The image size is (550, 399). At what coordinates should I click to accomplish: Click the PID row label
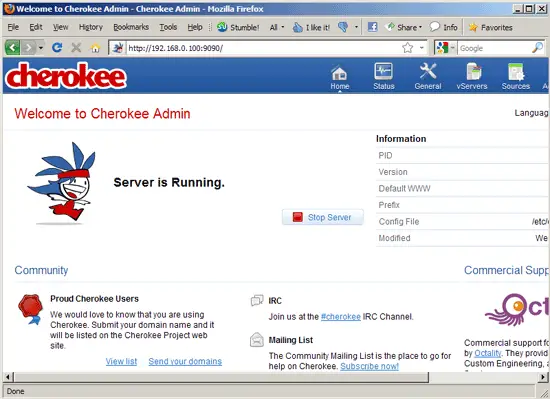click(x=385, y=155)
